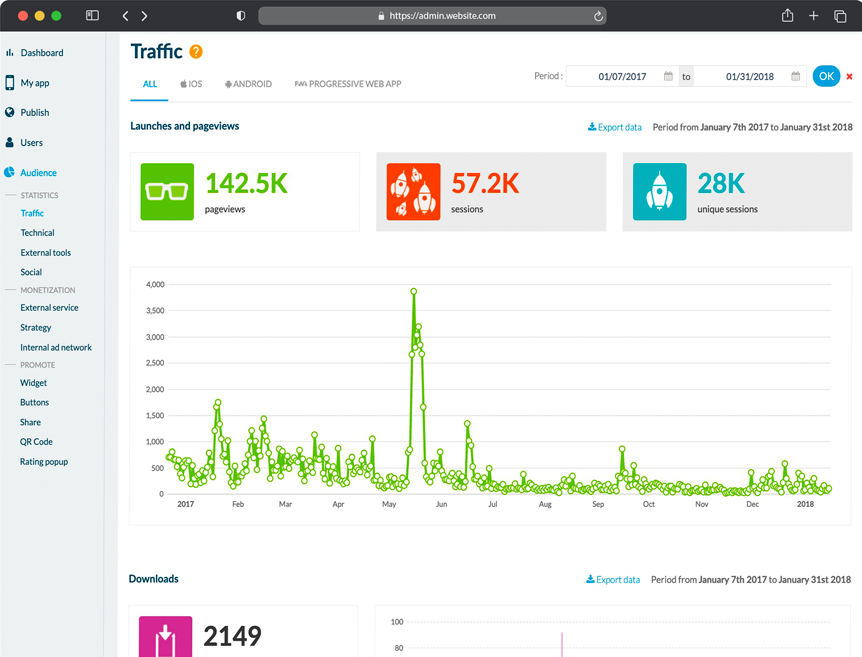Click the orange rockets sessions icon

click(x=413, y=191)
